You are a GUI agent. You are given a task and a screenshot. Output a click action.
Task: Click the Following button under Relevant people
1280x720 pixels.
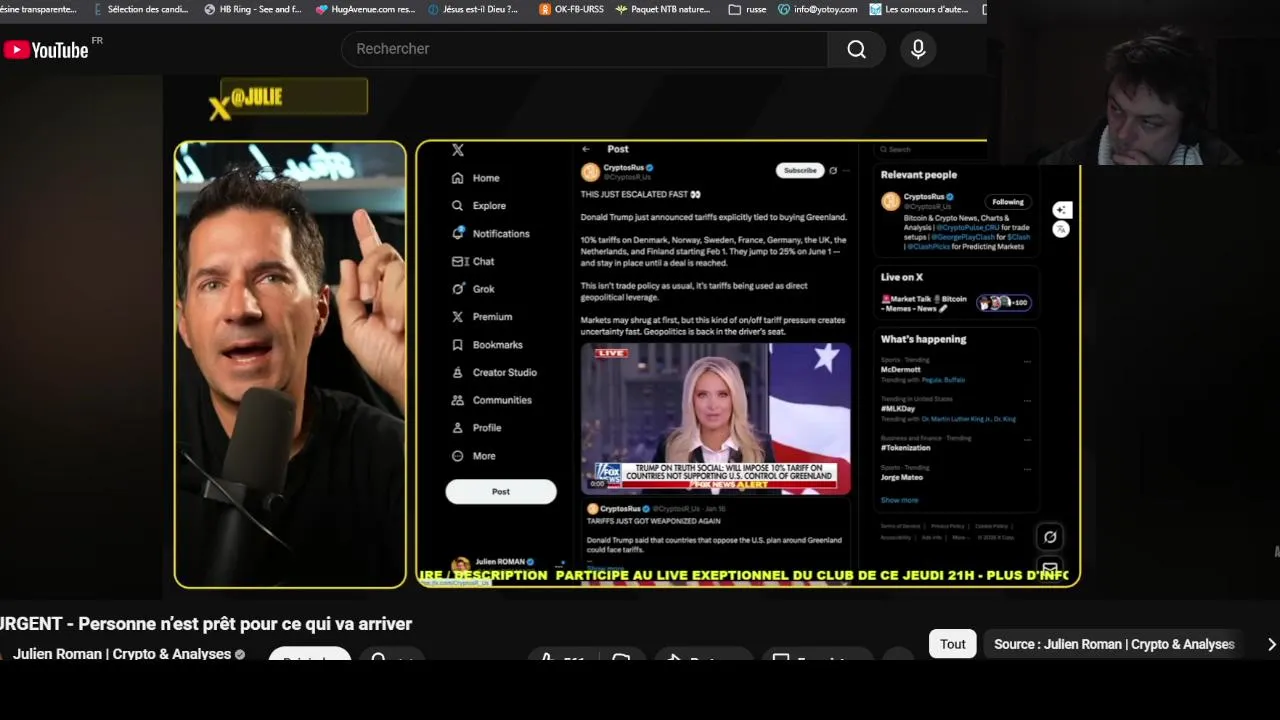coord(1007,202)
